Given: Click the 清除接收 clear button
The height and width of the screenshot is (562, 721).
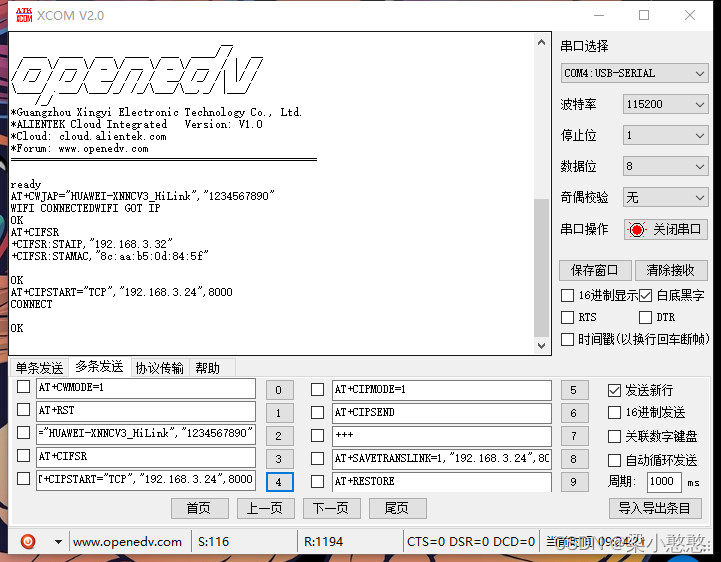Looking at the screenshot, I should click(670, 270).
